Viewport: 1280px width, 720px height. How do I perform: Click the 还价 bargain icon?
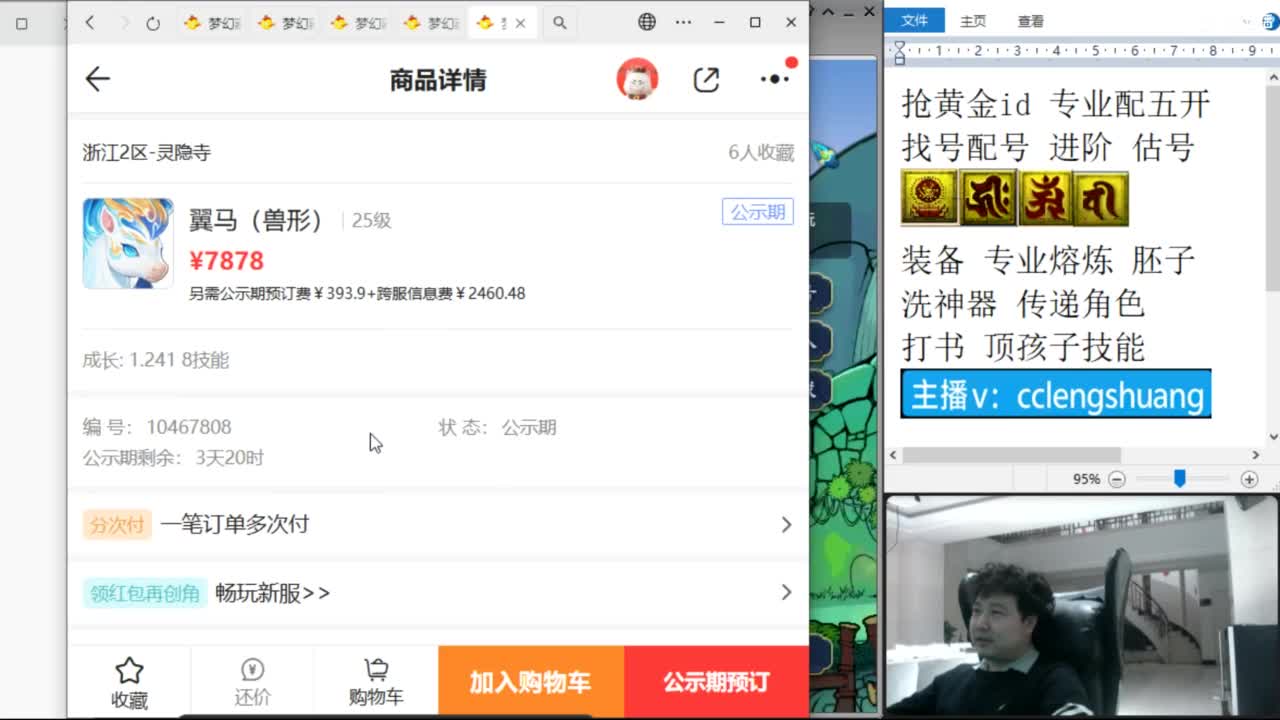click(252, 683)
